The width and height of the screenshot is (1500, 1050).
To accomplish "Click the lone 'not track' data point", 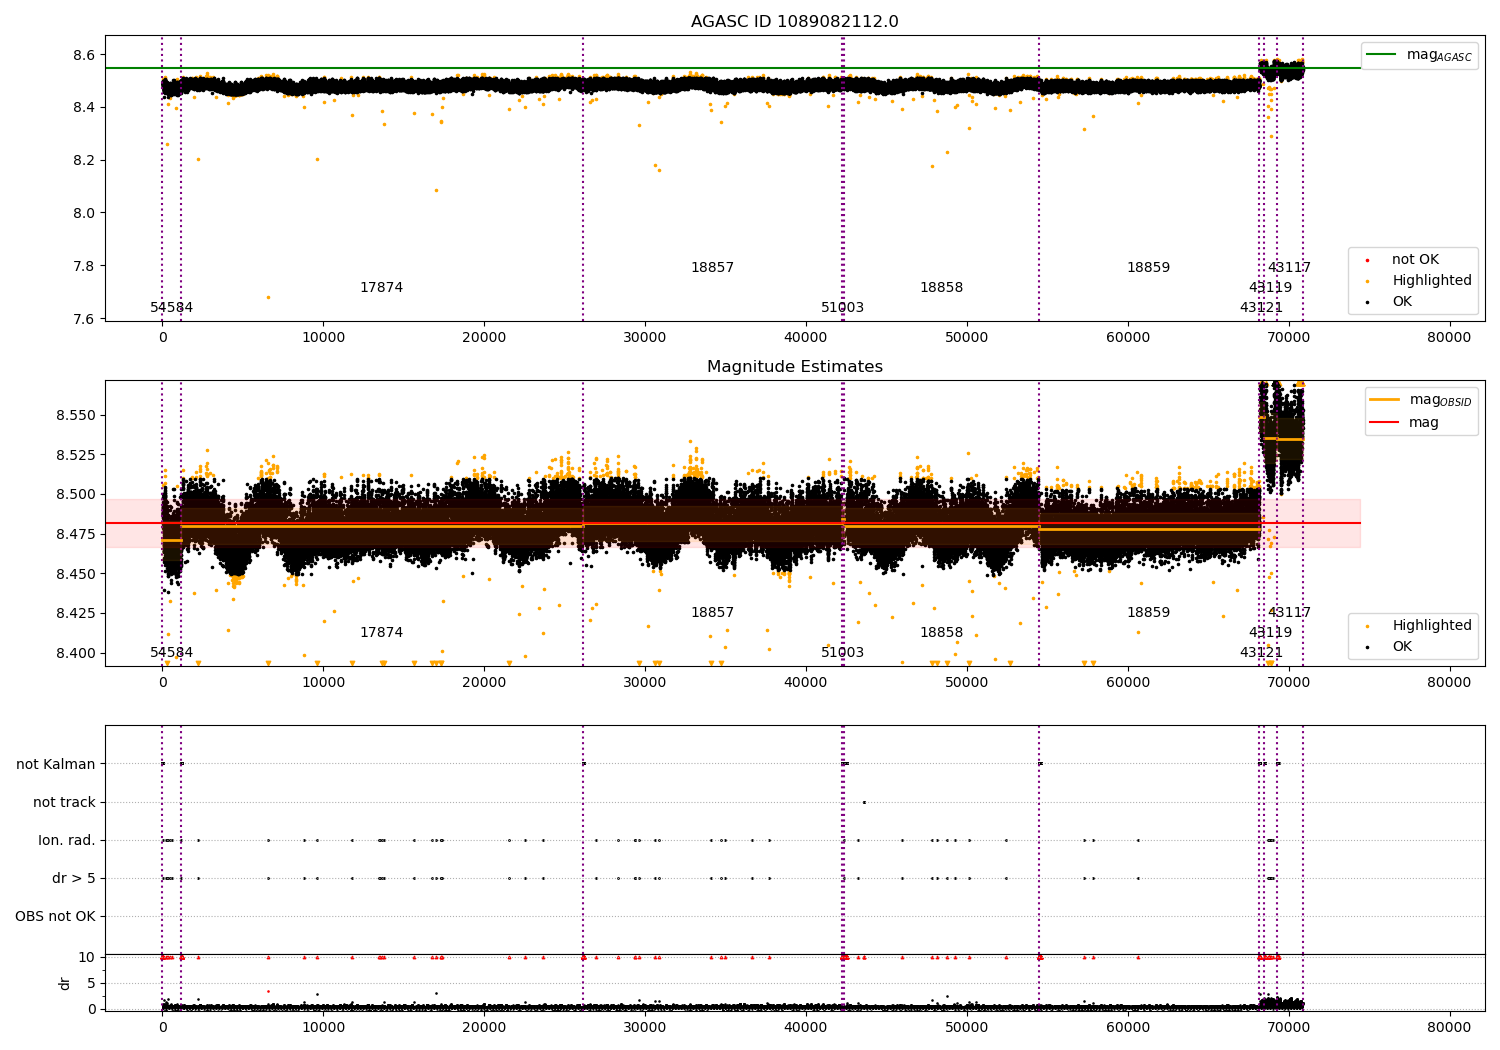I will click(864, 802).
